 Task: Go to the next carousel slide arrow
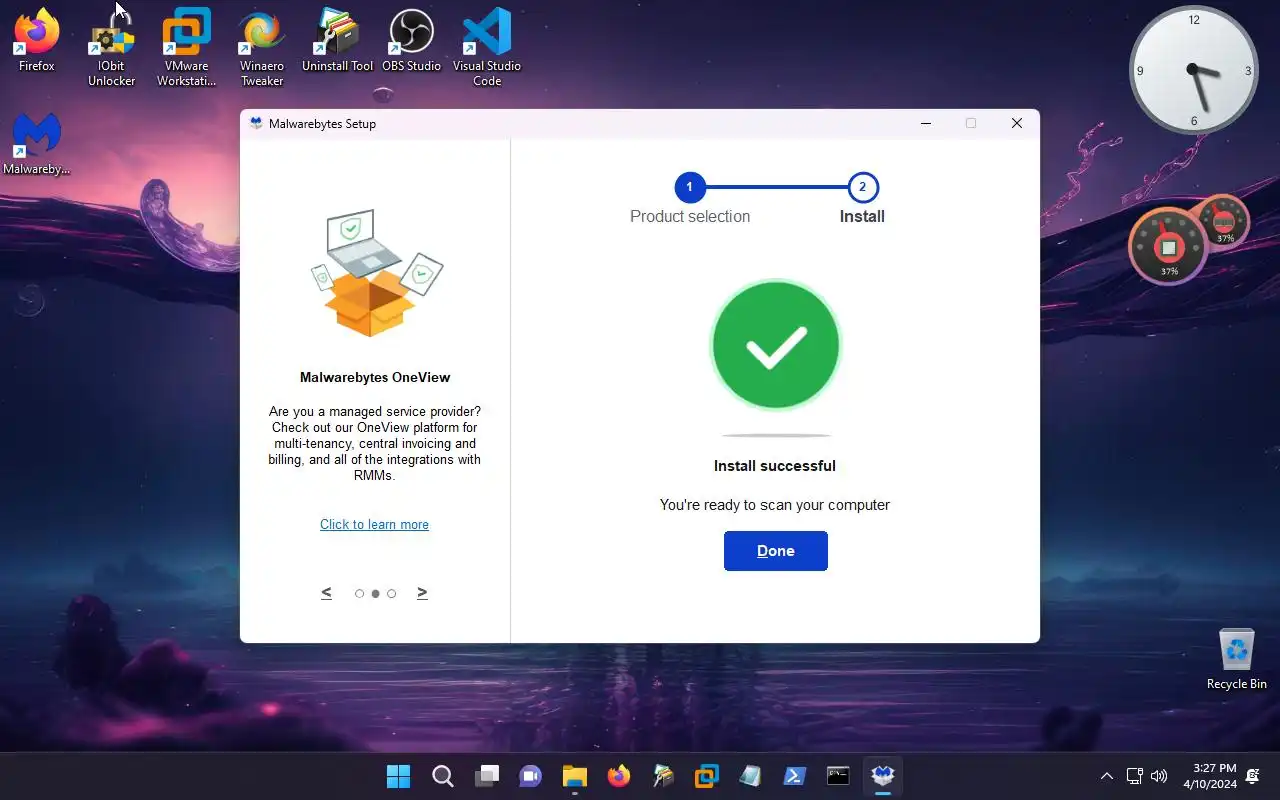pos(422,593)
